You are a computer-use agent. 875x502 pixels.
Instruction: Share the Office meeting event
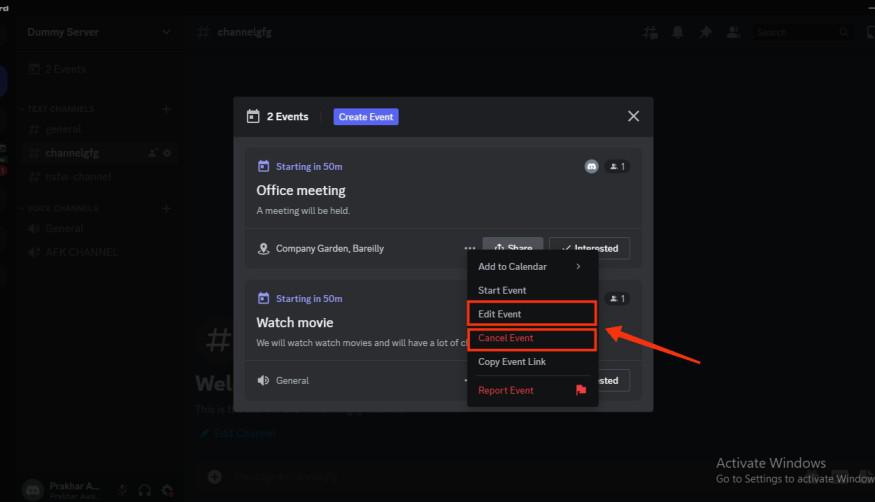click(x=512, y=246)
